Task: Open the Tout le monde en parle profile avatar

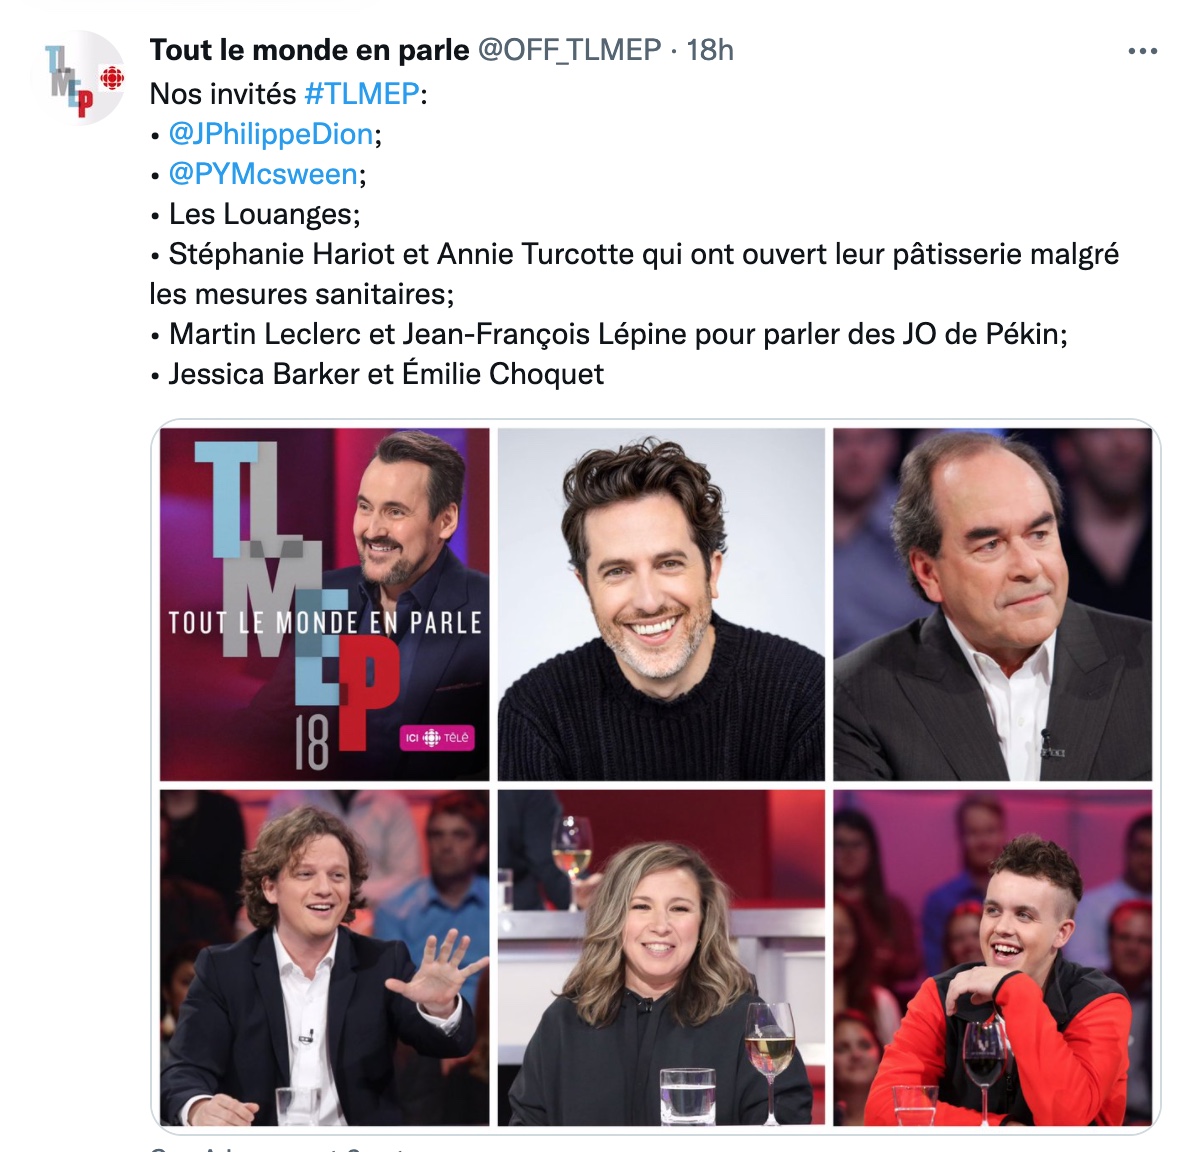Action: pyautogui.click(x=77, y=78)
